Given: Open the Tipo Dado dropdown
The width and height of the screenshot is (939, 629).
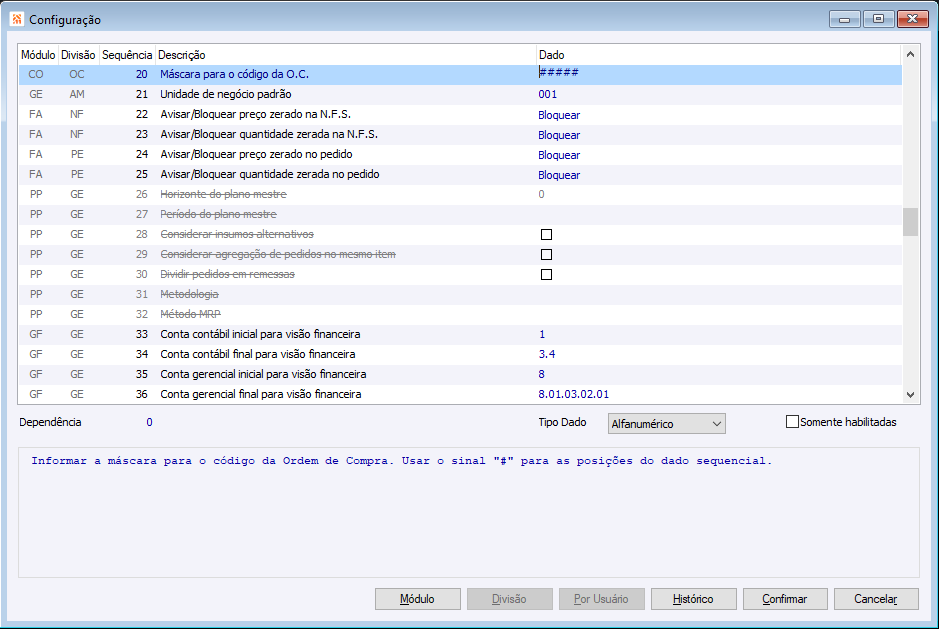Looking at the screenshot, I should click(667, 424).
